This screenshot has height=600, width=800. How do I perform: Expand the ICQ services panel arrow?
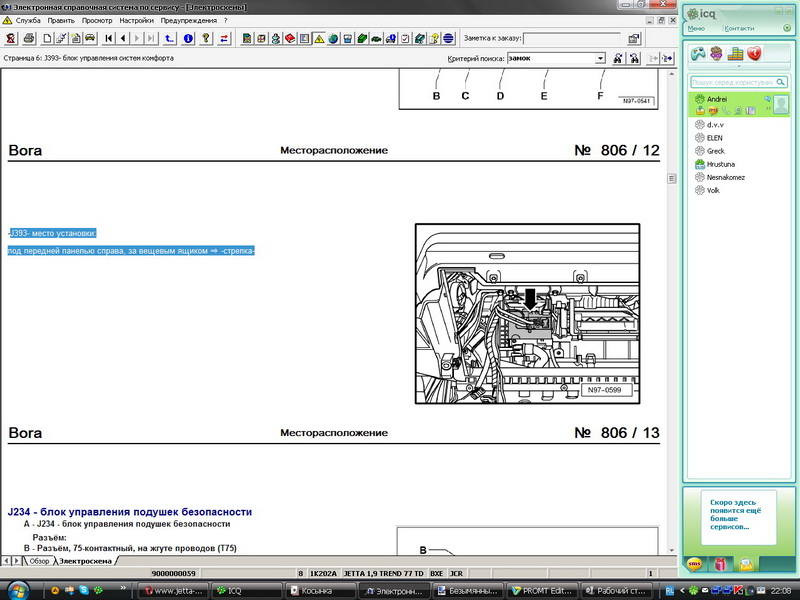739,66
